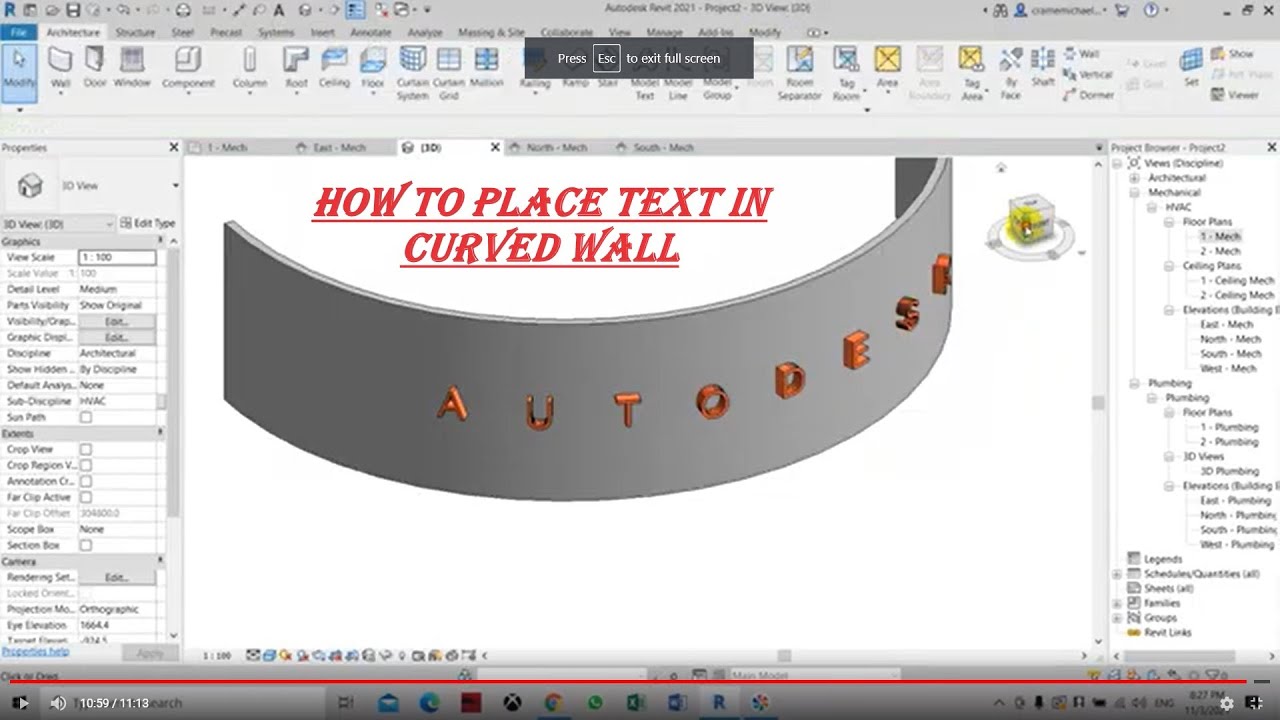Open the Properties help link

[x=35, y=651]
